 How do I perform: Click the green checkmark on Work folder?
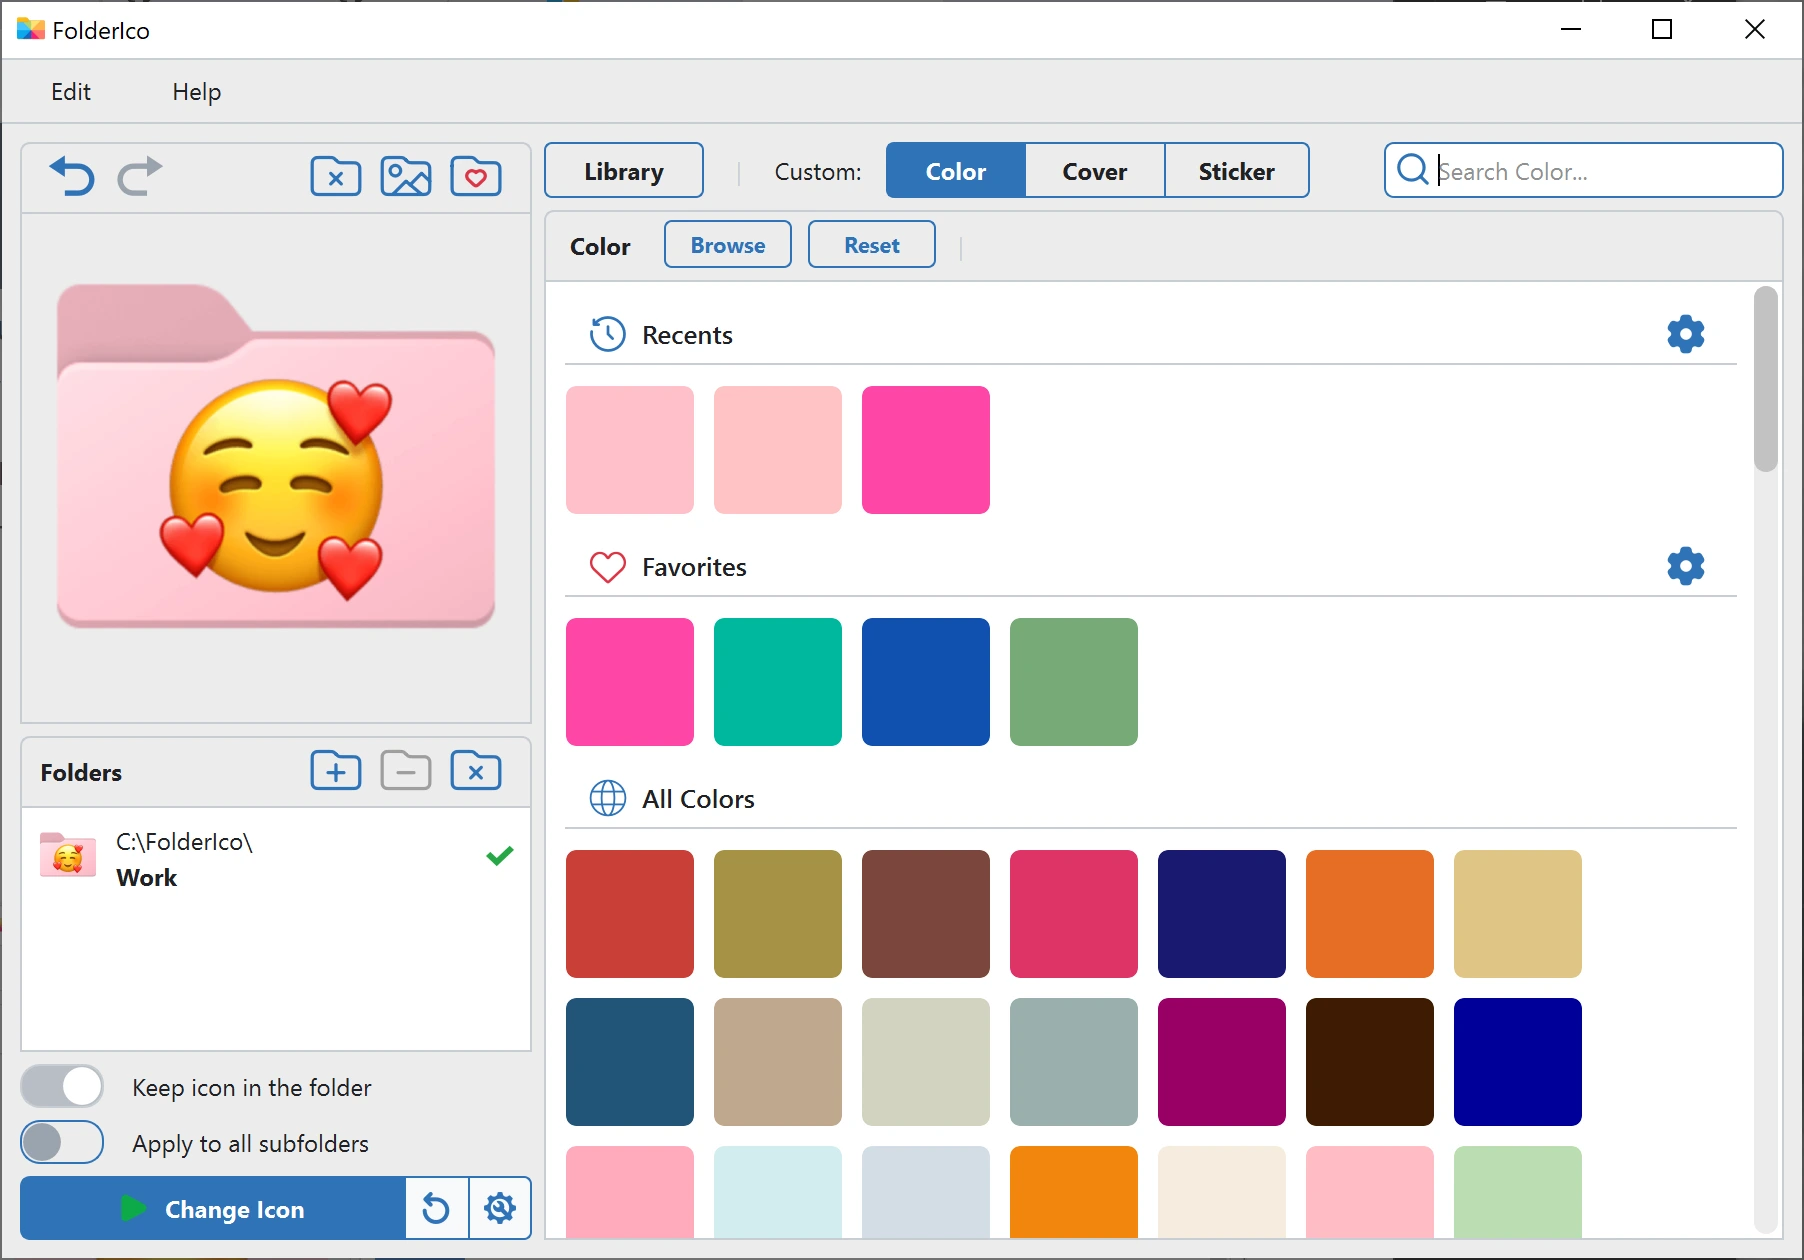tap(500, 856)
